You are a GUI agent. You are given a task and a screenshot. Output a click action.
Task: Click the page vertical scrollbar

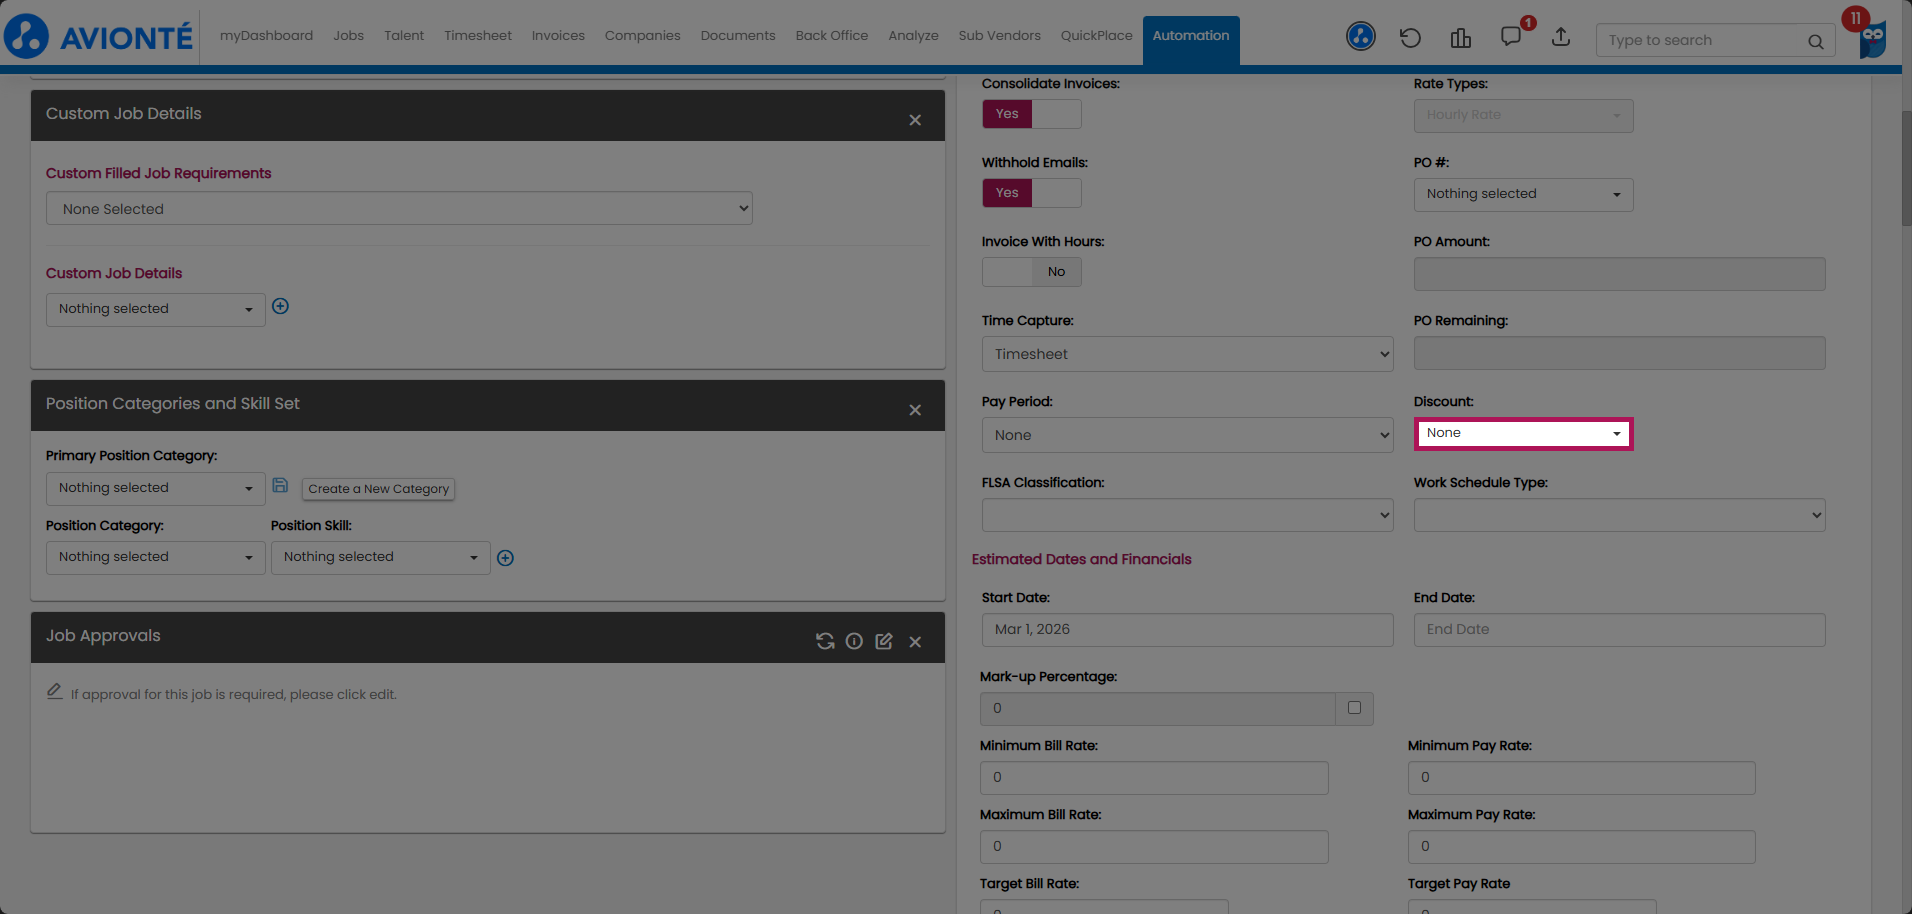point(1906,168)
